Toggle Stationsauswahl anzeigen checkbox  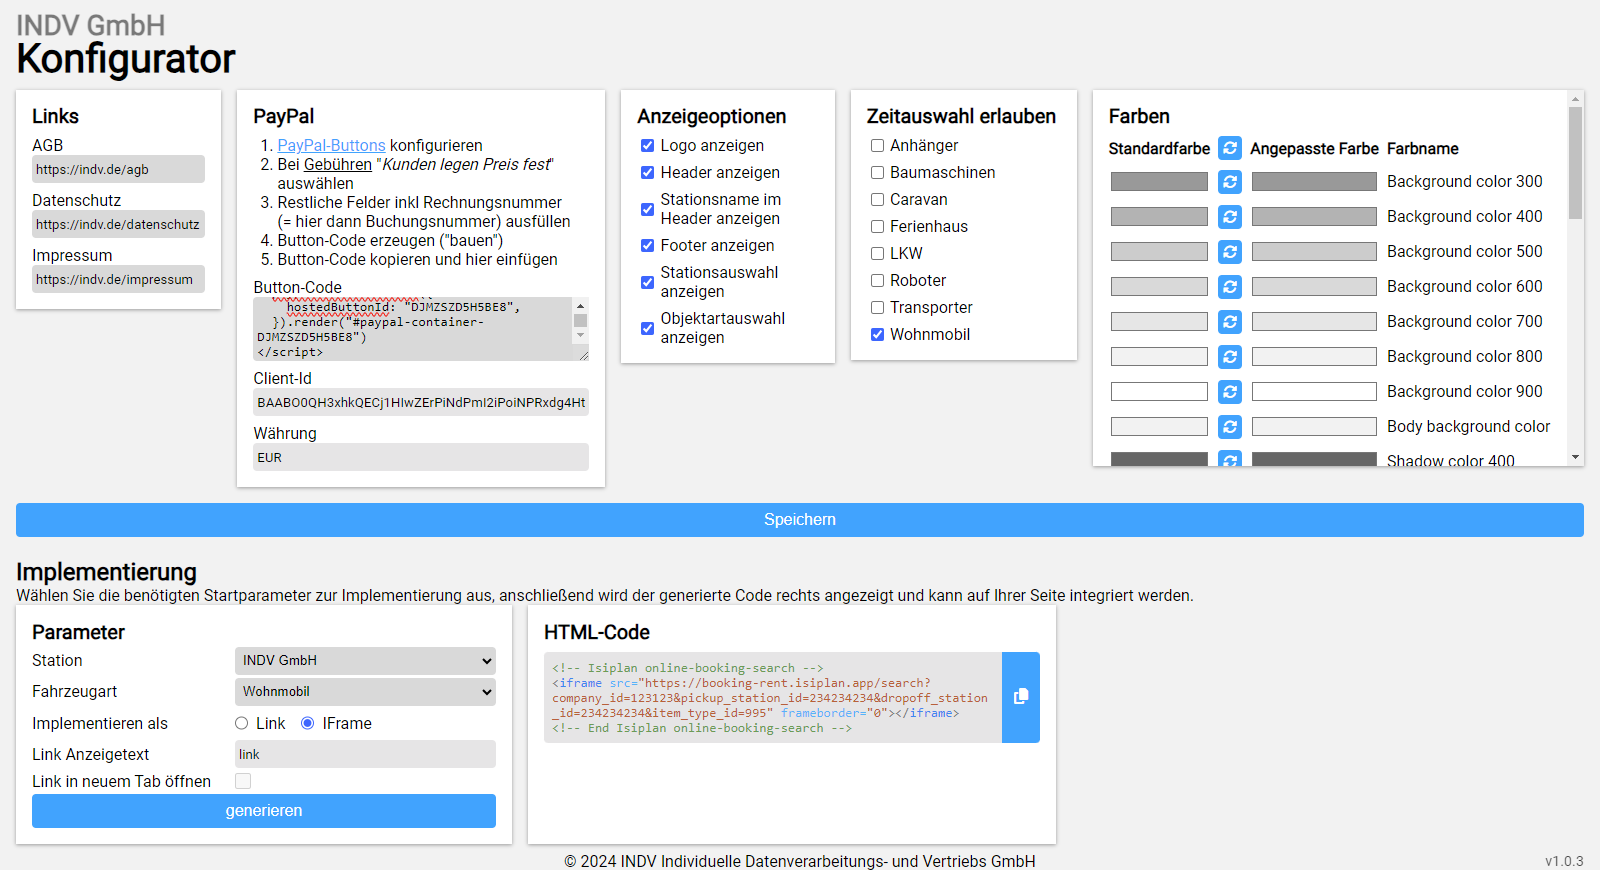(647, 282)
